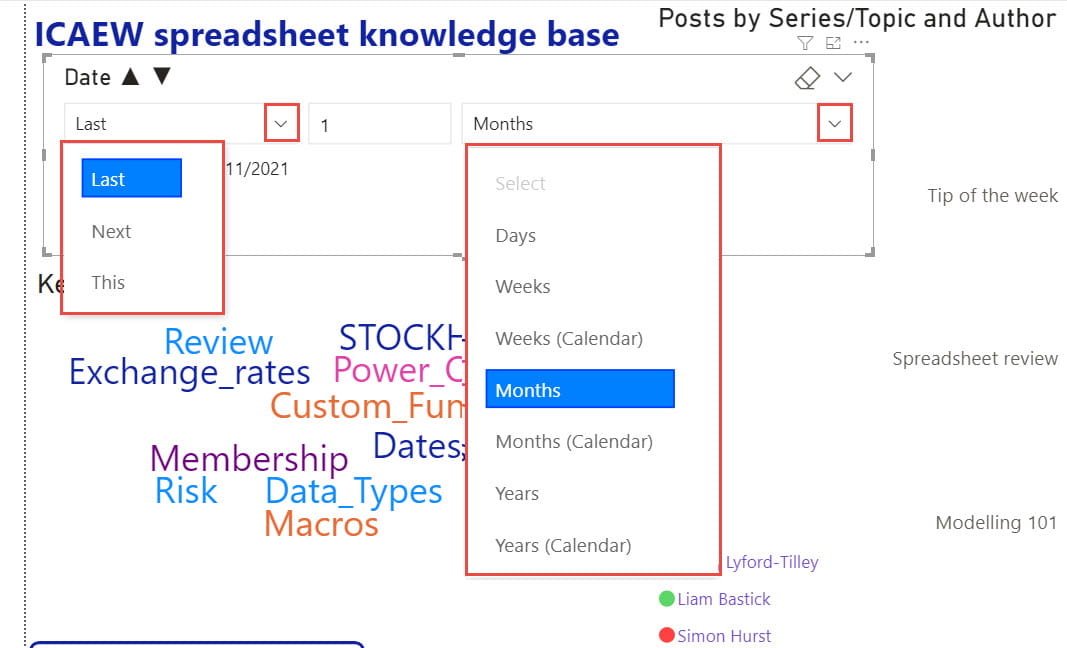Click the filter funnel icon on slicer

(805, 43)
